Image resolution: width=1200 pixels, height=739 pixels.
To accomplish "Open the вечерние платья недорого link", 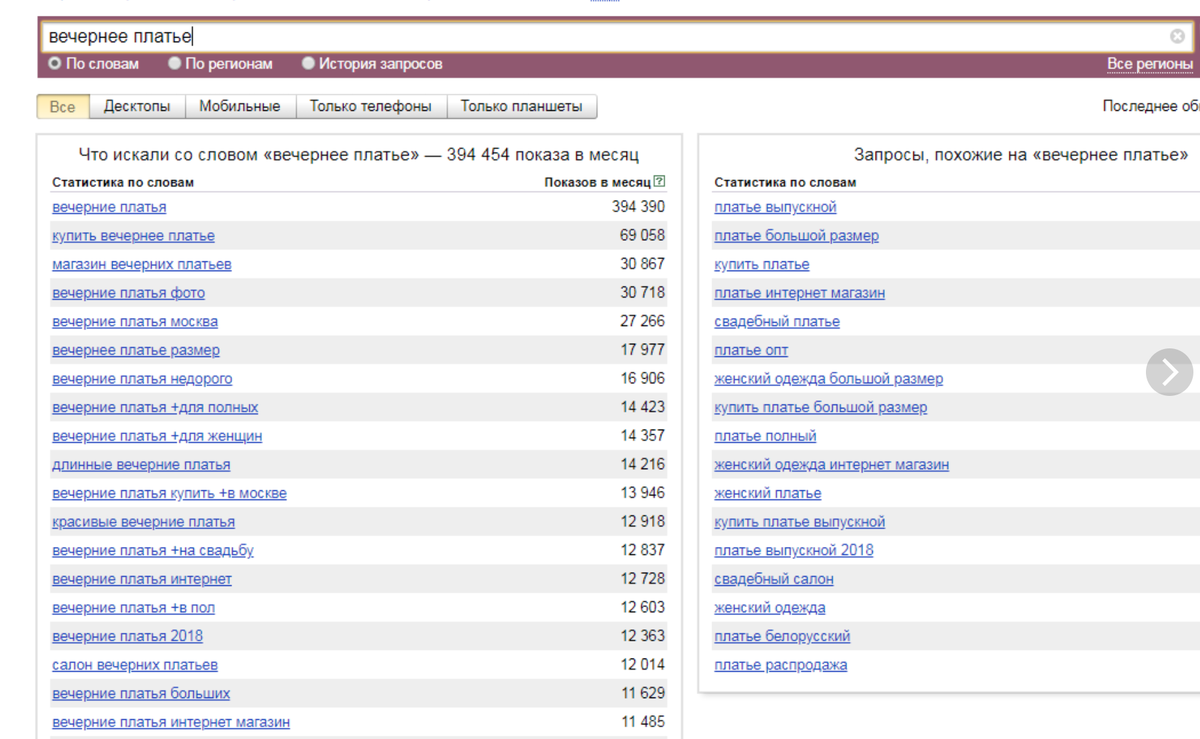I will click(142, 379).
